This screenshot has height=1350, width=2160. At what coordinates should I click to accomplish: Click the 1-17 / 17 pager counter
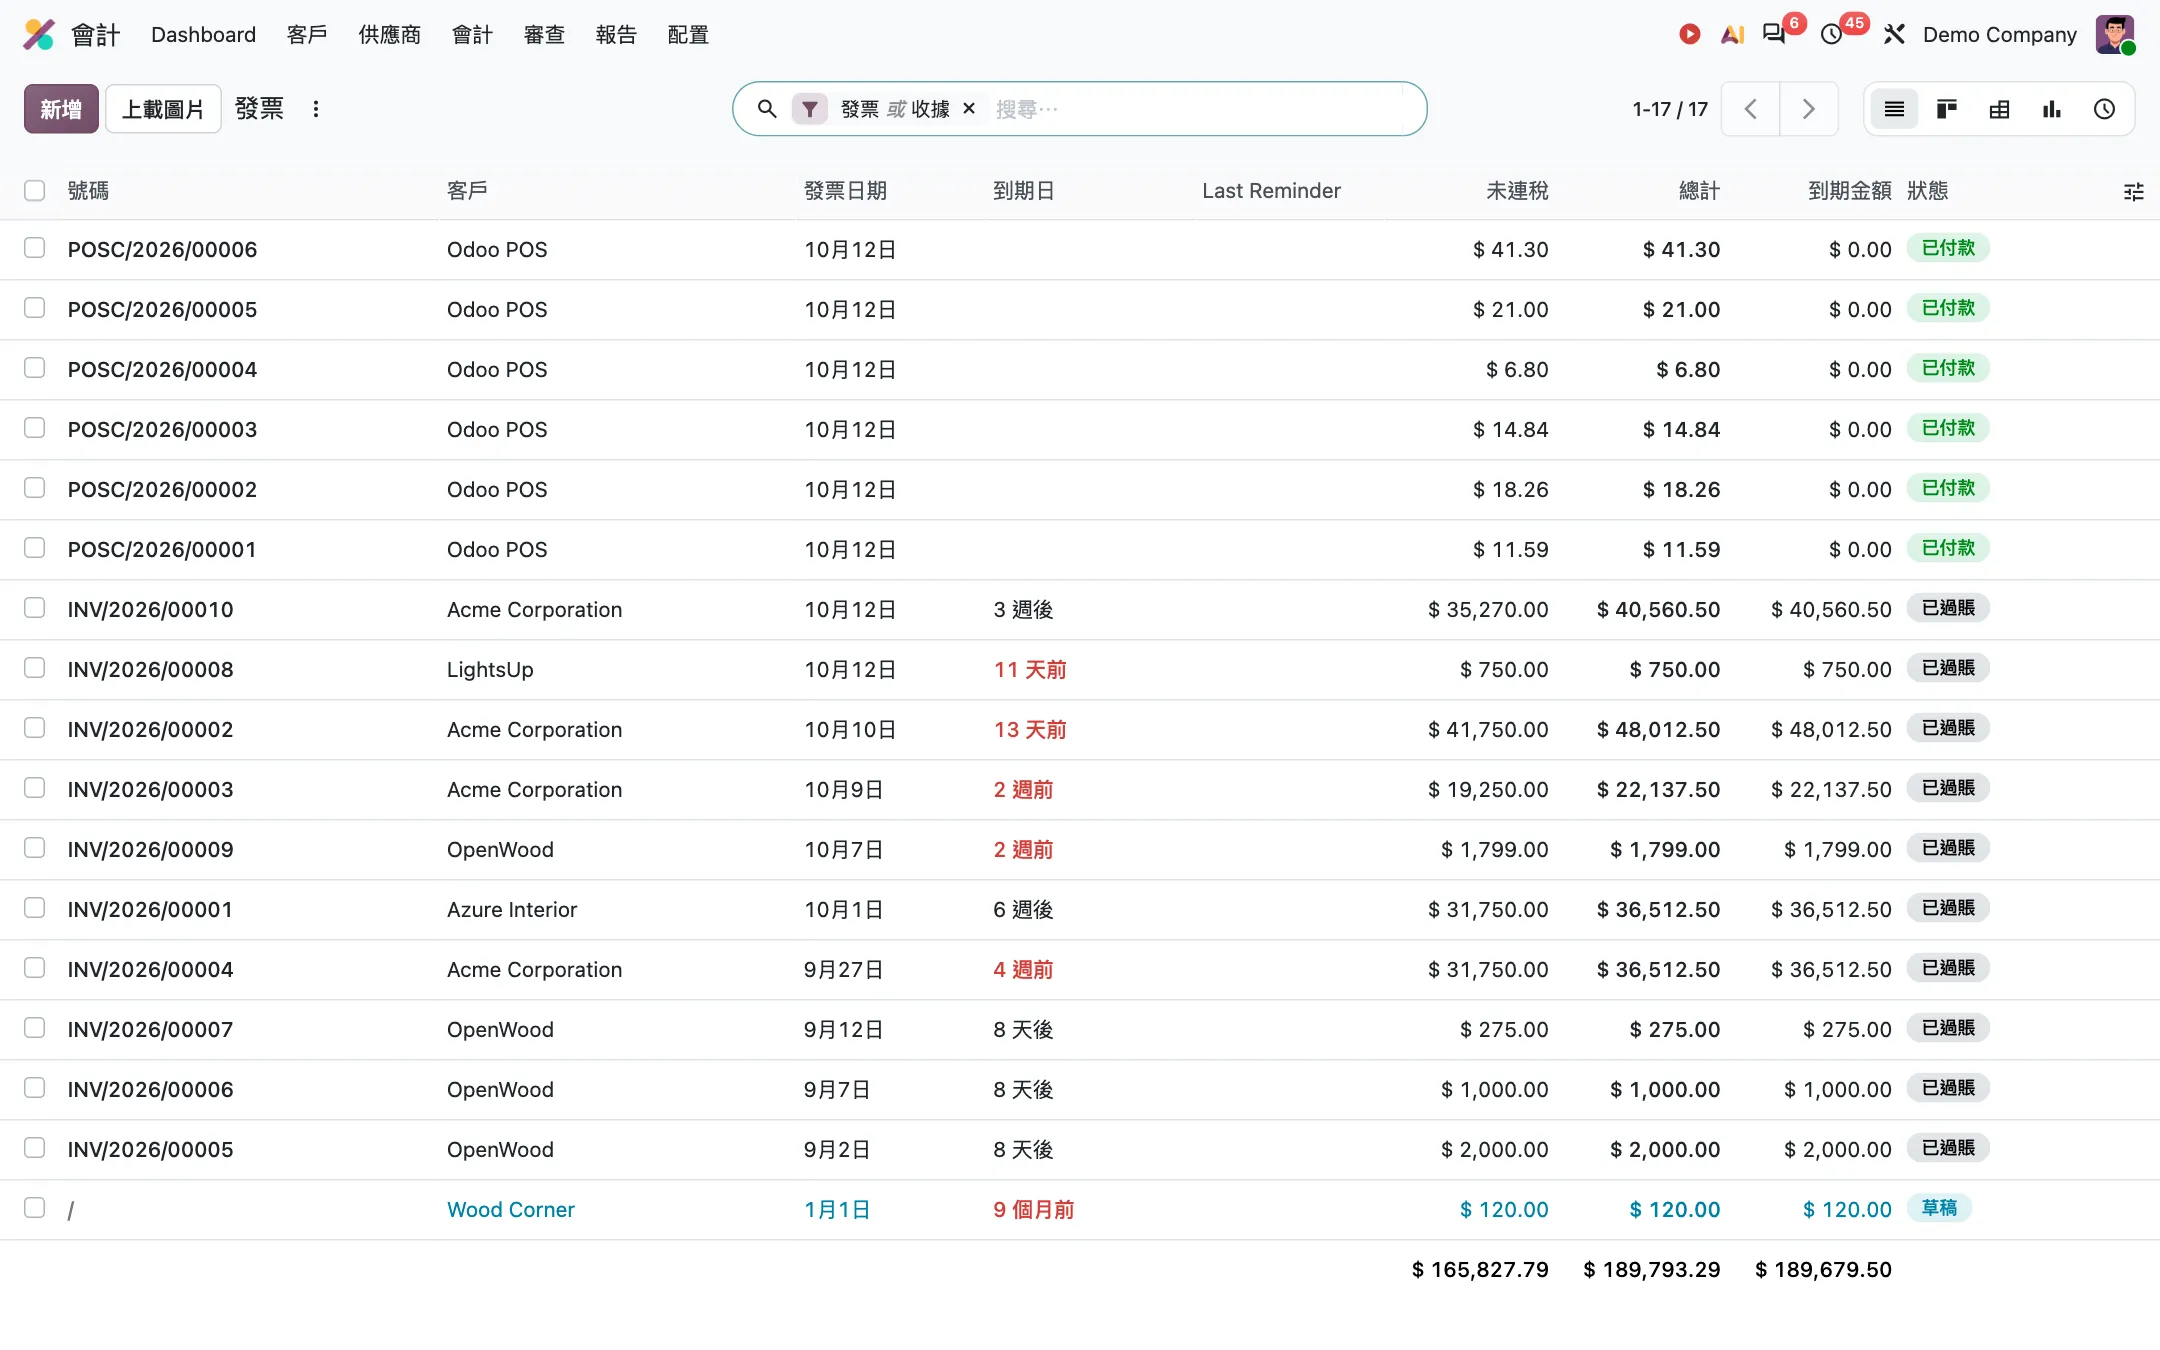(1670, 109)
